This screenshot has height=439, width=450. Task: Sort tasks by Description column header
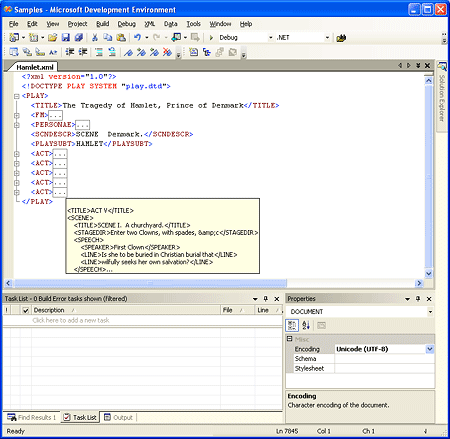tap(125, 310)
